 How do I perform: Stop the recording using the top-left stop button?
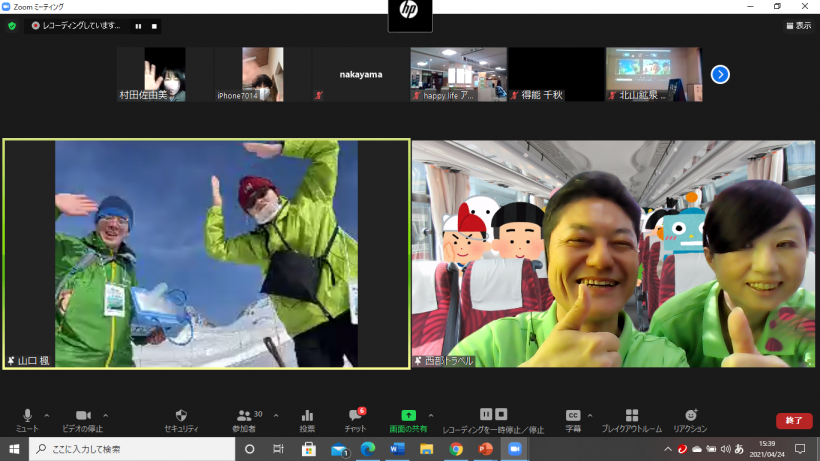click(x=153, y=26)
